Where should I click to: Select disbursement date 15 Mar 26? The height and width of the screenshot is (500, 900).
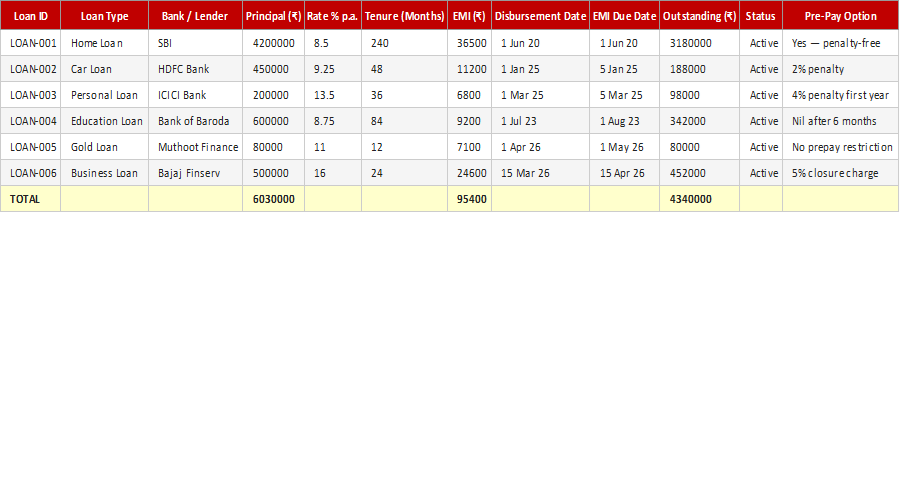click(x=540, y=173)
